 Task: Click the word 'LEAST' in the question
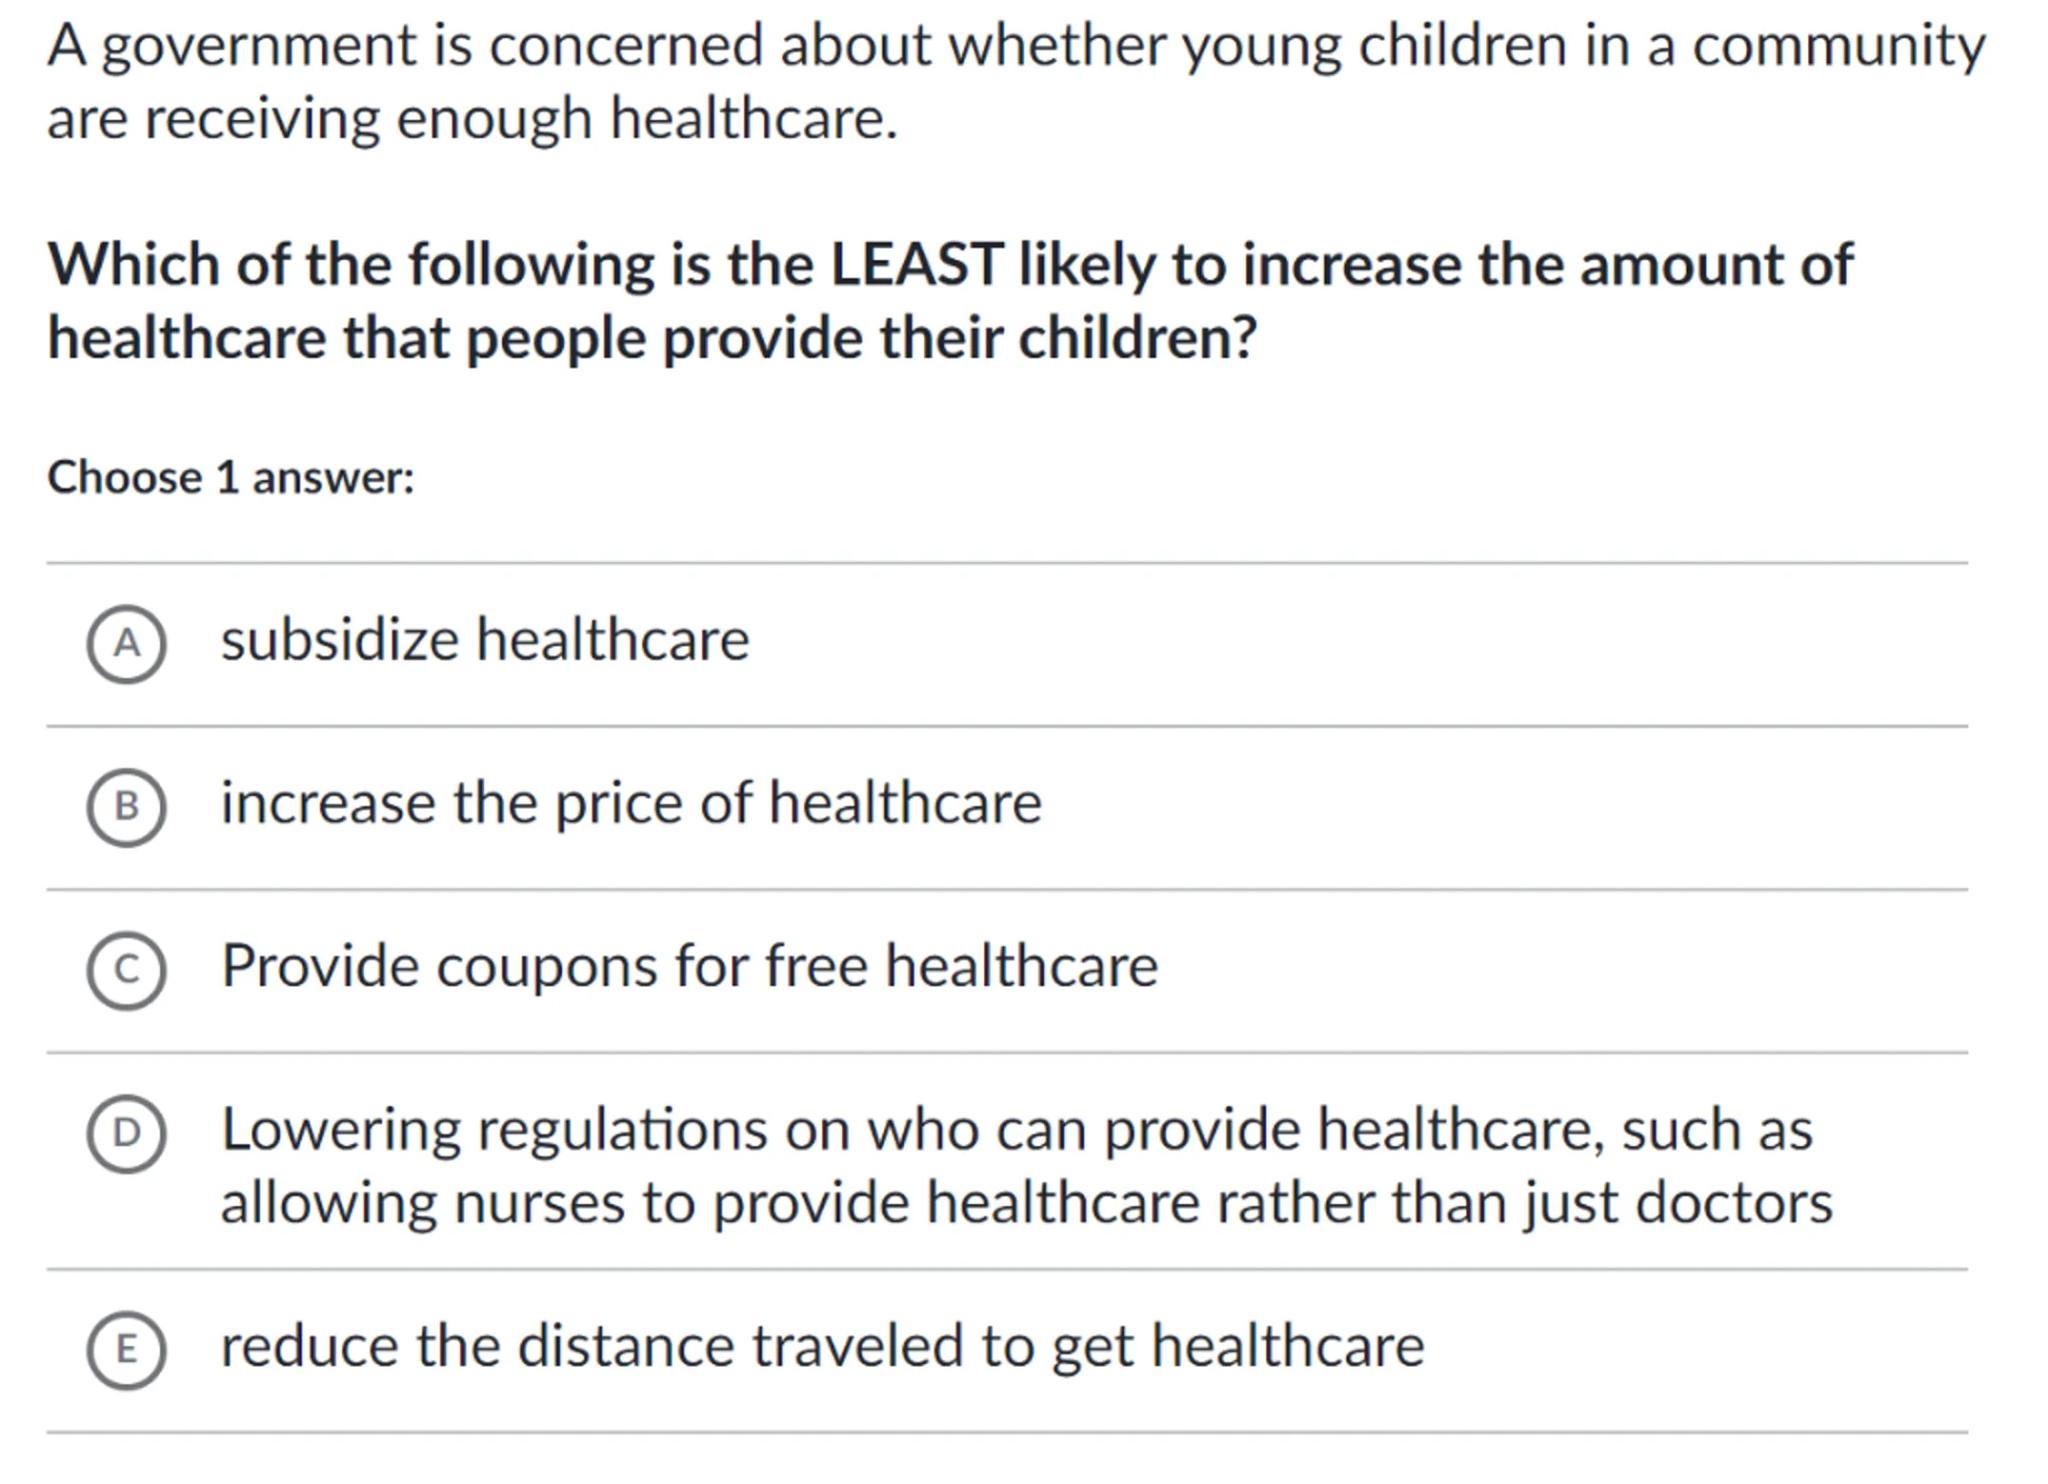916,265
